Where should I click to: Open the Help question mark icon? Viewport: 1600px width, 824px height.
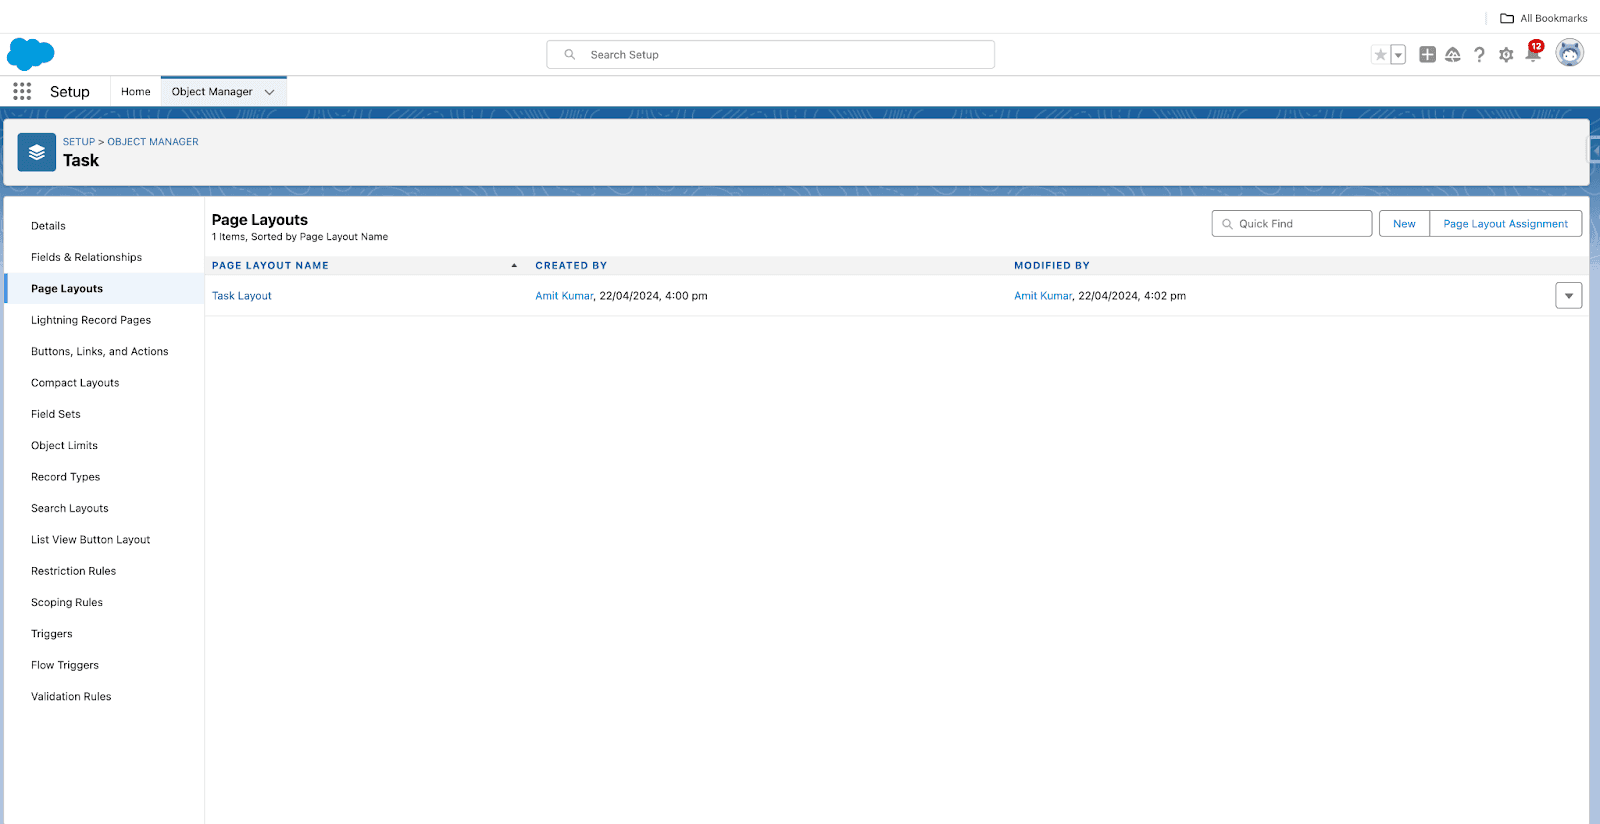[x=1479, y=55]
